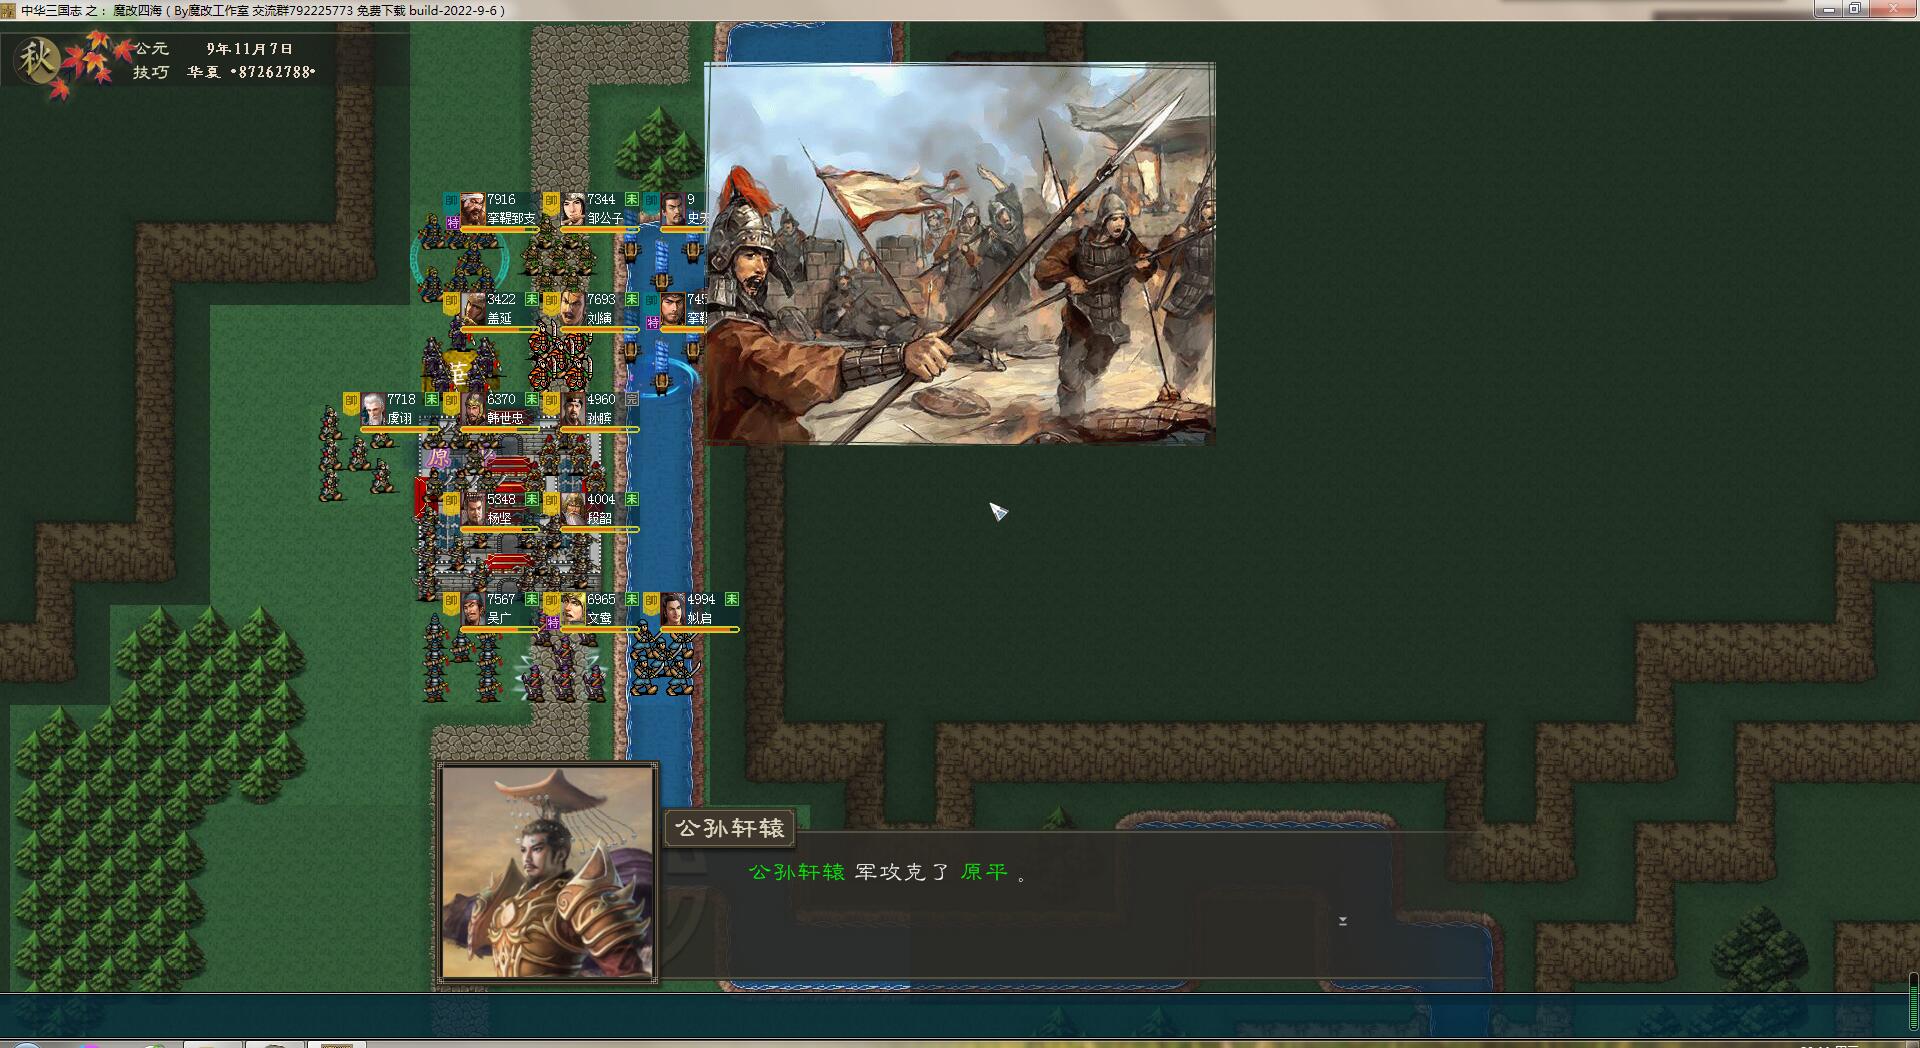Viewport: 1920px width, 1048px height.
Task: Click troop count 4994
Action: click(x=701, y=599)
